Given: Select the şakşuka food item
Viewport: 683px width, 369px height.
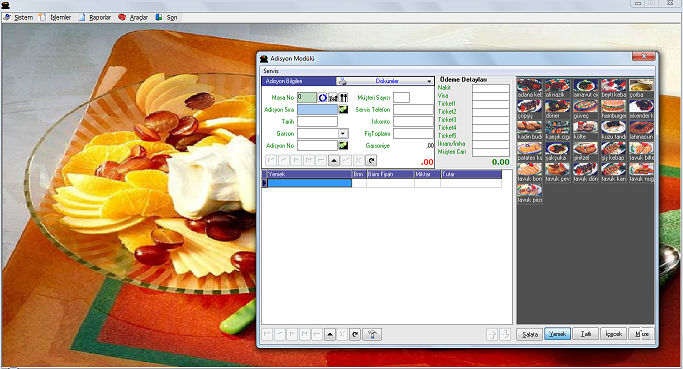Looking at the screenshot, I should coord(558,152).
